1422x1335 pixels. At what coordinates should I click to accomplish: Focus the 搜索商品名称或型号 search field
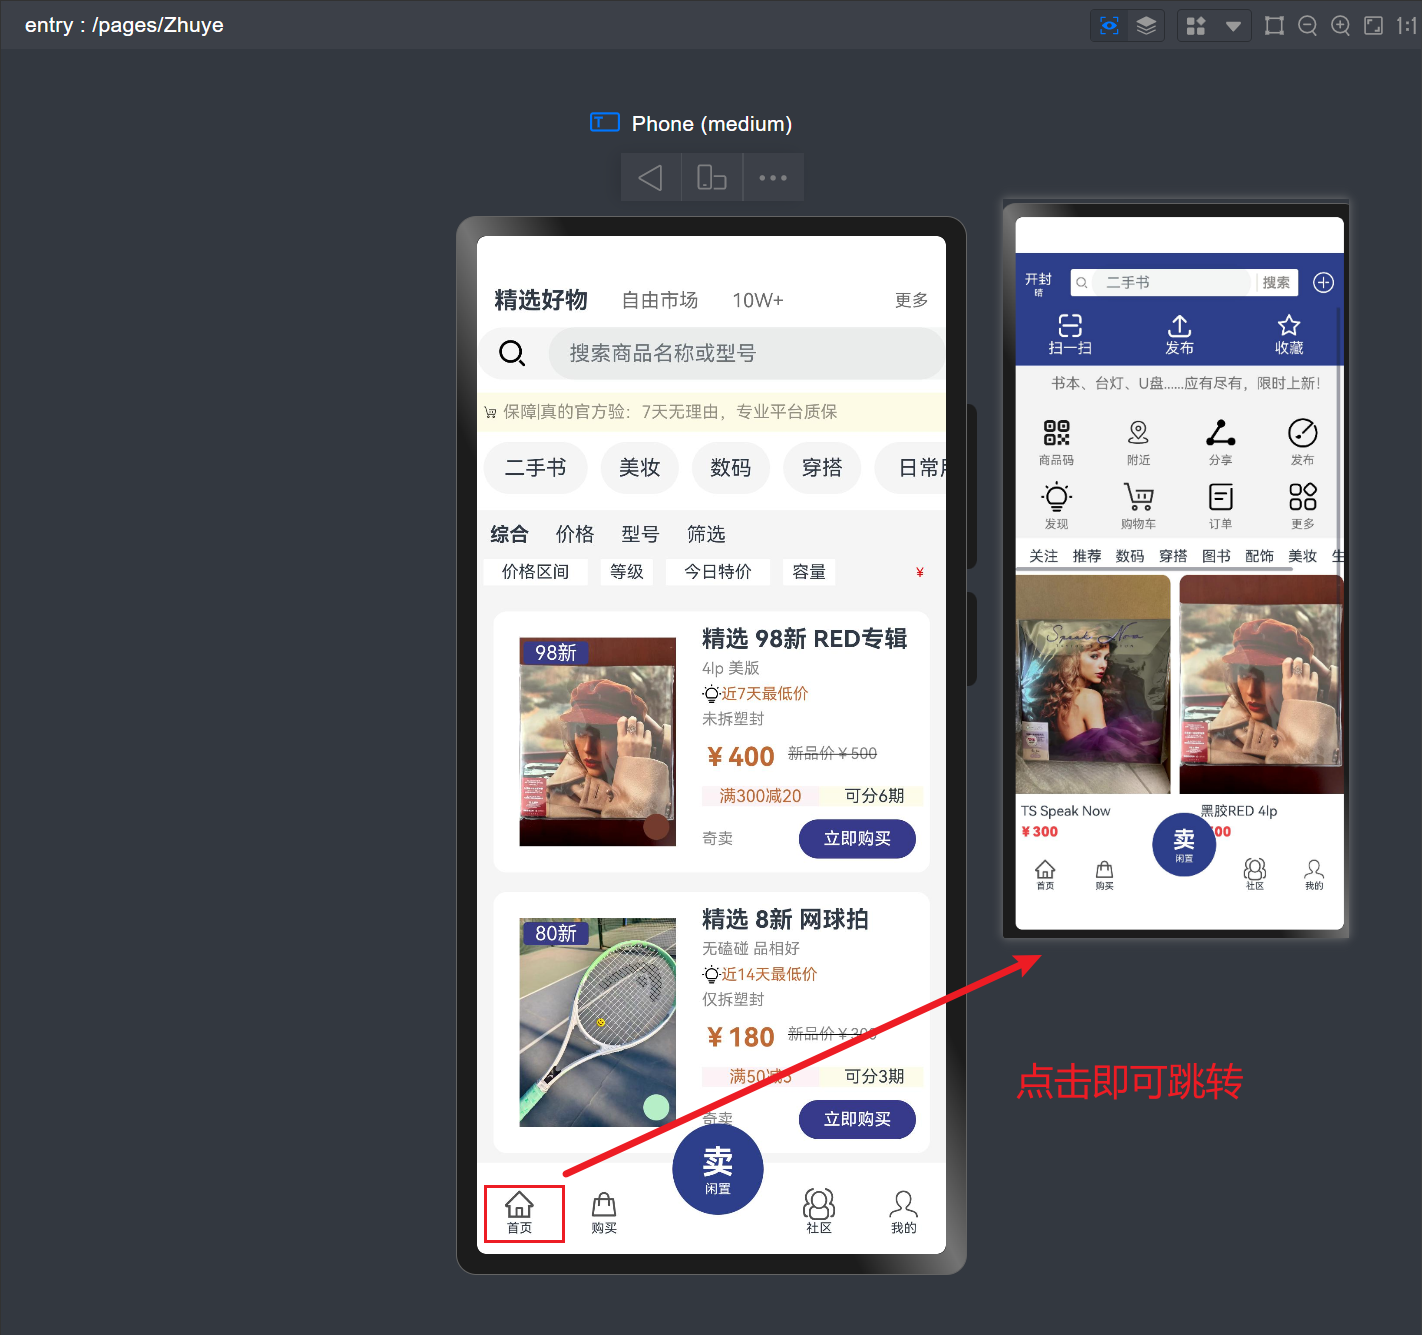746,353
